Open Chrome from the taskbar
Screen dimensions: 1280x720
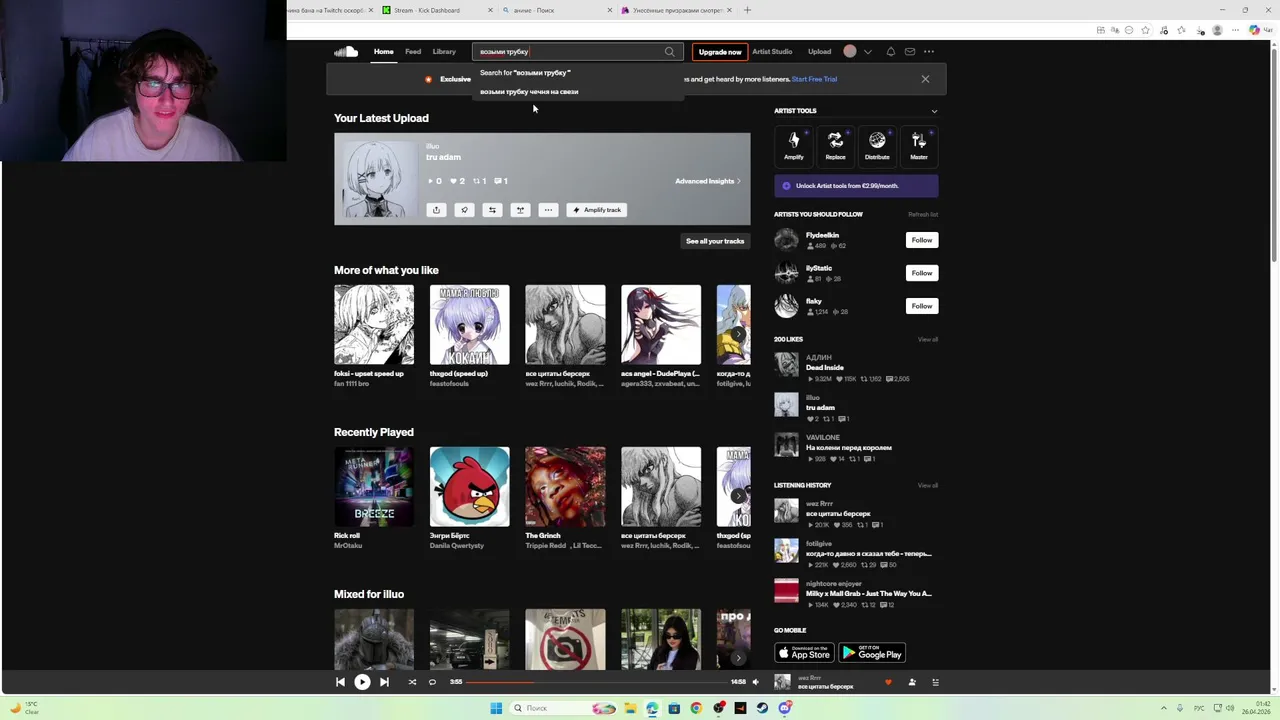tap(696, 708)
